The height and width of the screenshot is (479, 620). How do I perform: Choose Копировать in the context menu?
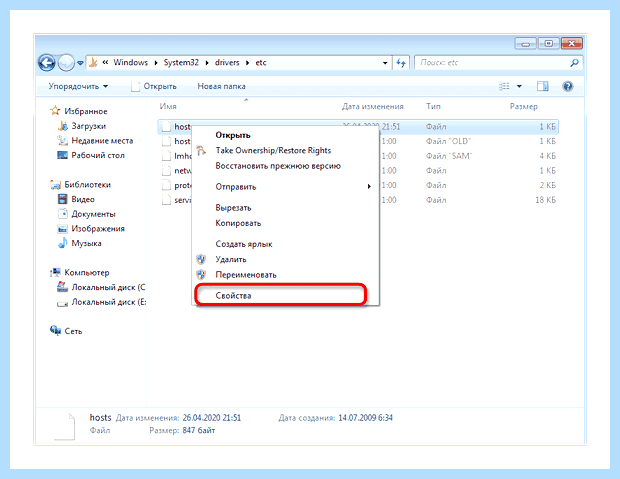click(x=238, y=223)
